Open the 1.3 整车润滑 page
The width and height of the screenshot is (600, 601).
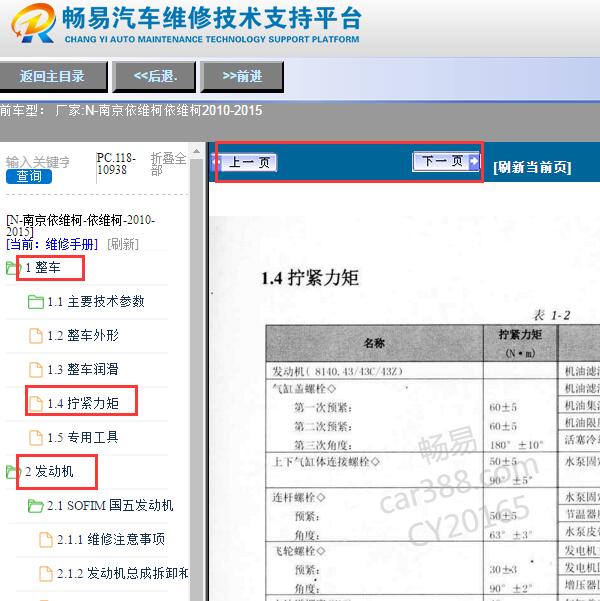point(83,369)
